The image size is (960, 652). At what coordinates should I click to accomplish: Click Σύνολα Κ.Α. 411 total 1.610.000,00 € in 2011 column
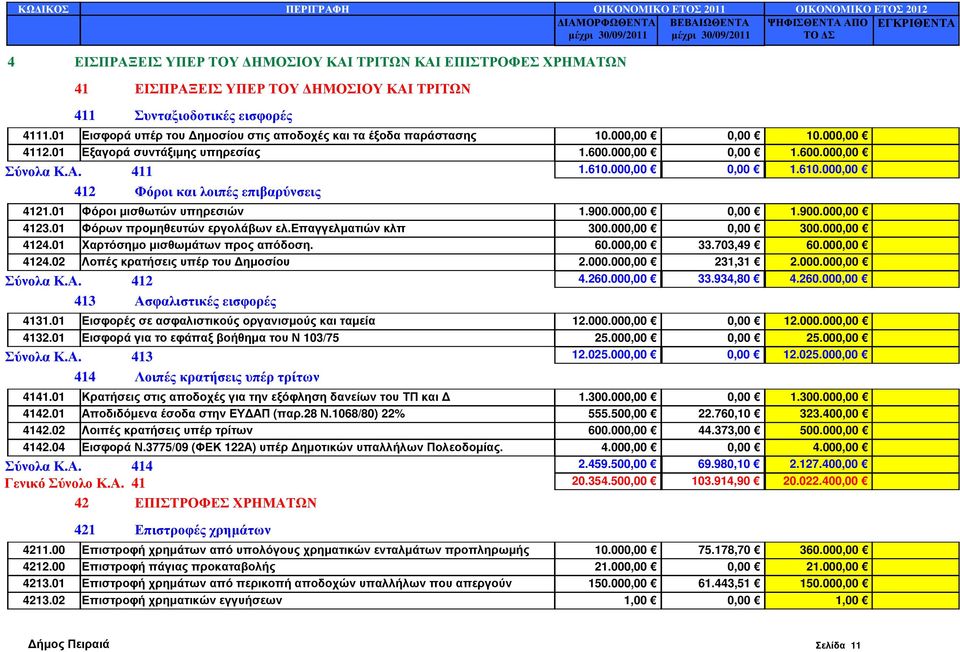pyautogui.click(x=608, y=170)
